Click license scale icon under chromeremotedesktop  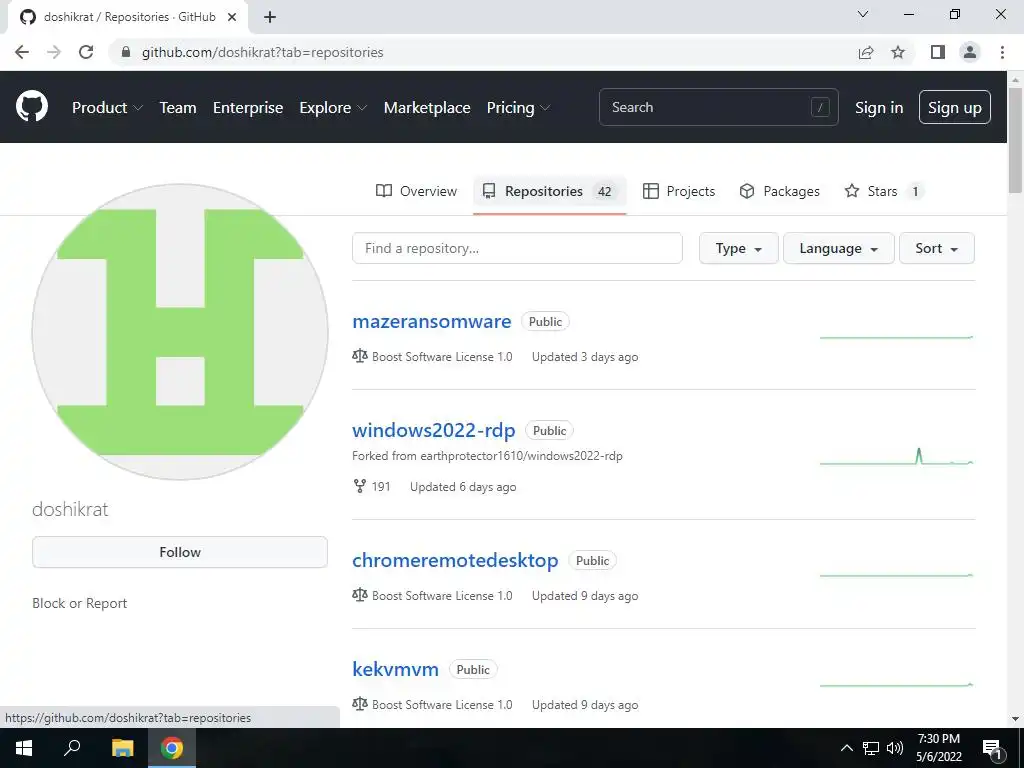click(x=360, y=595)
